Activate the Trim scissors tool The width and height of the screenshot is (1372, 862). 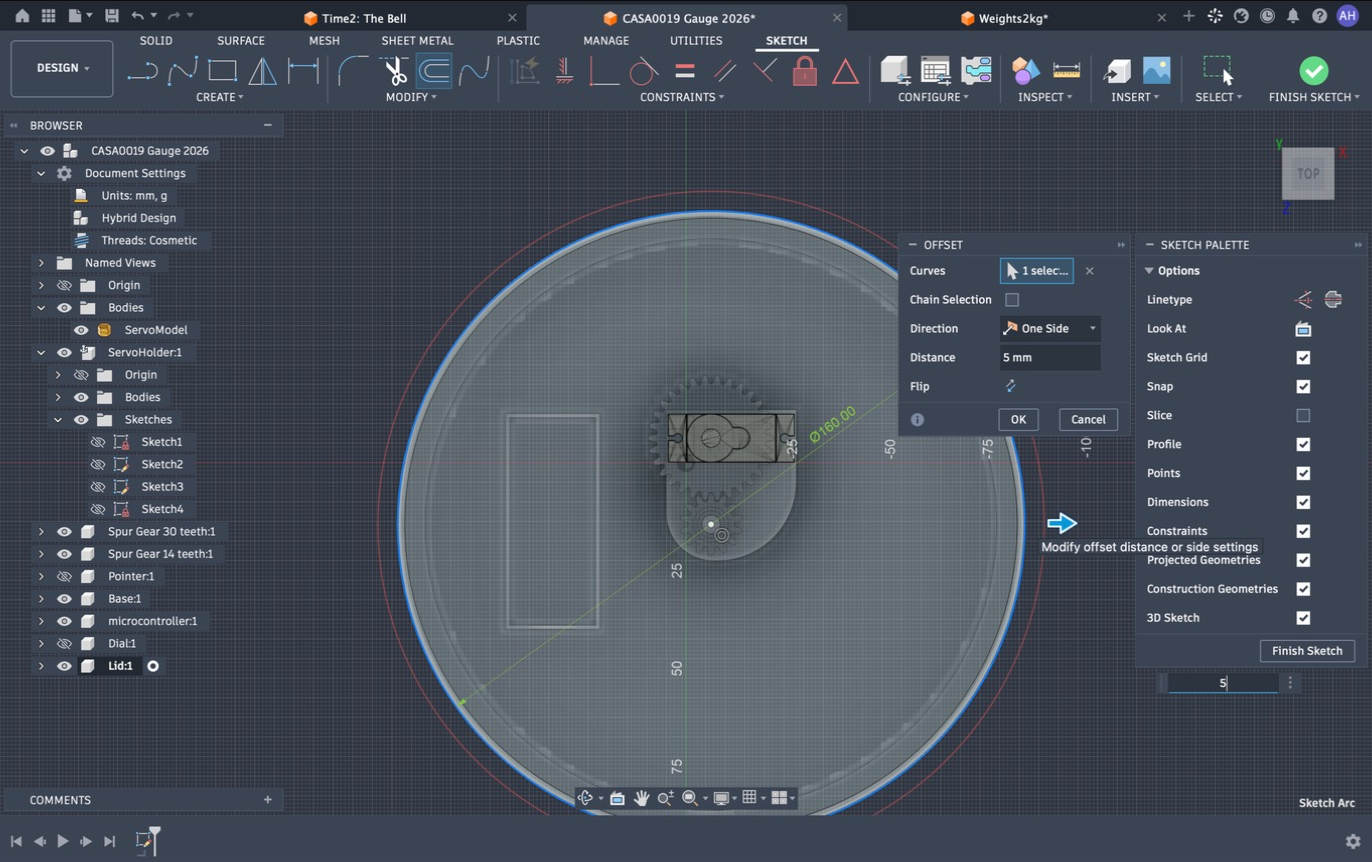point(395,71)
